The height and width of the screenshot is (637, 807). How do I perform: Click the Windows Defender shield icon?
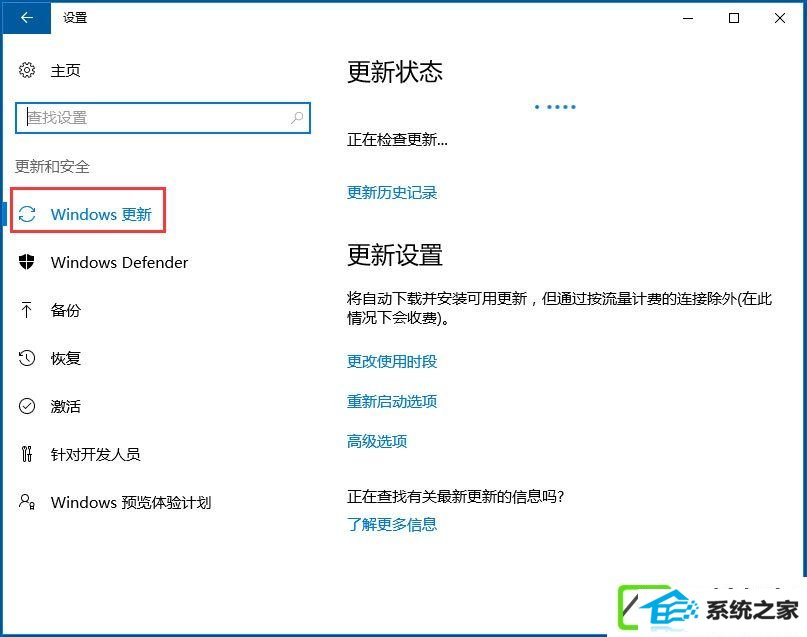(27, 262)
